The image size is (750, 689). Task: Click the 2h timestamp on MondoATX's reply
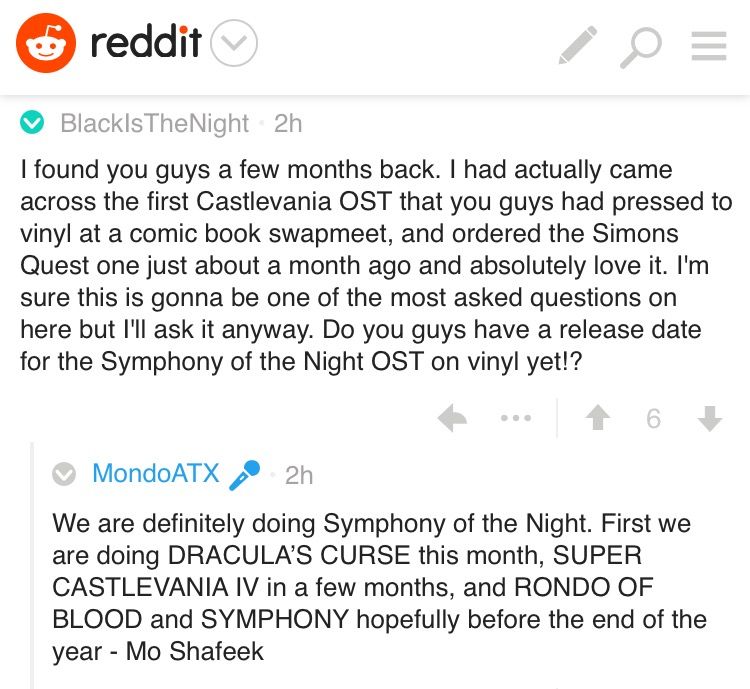click(298, 475)
